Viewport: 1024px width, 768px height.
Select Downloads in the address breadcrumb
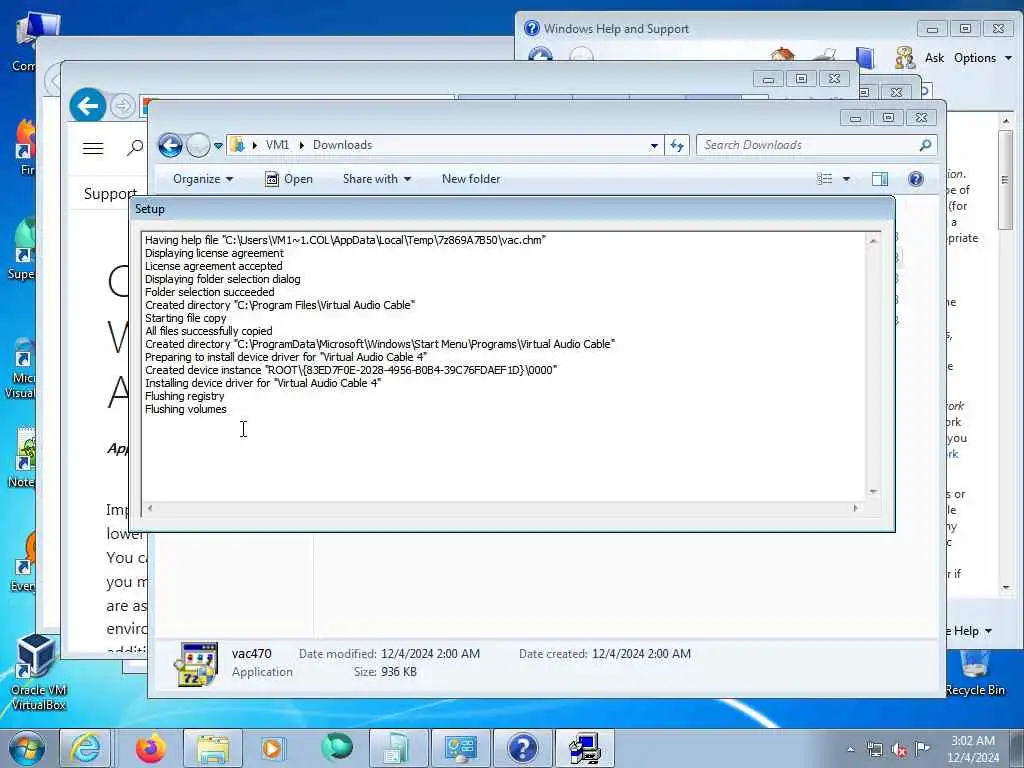click(x=342, y=145)
